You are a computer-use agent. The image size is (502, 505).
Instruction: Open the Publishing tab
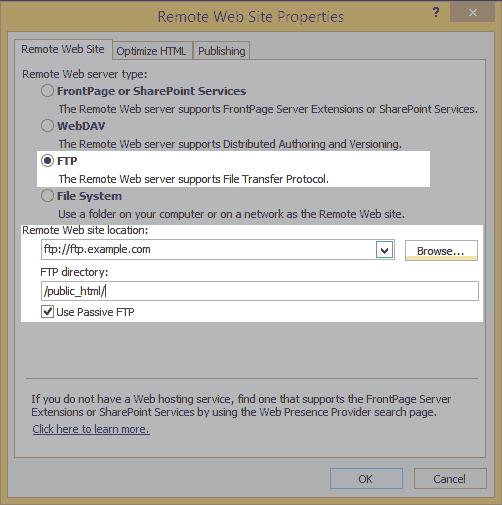222,51
